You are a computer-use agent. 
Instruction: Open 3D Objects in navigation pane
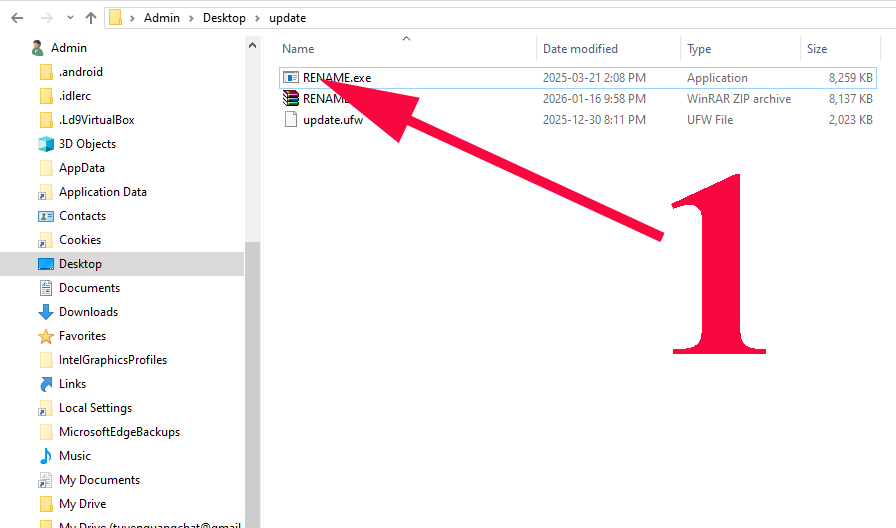[87, 144]
